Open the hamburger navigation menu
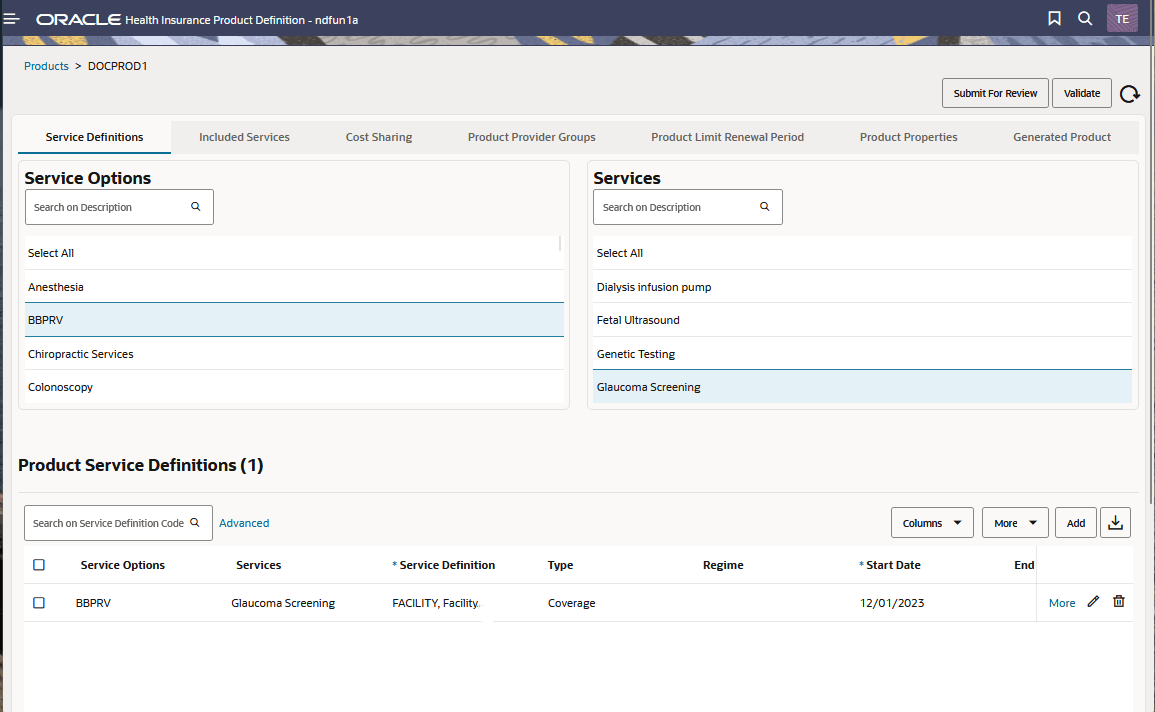Image resolution: width=1155 pixels, height=712 pixels. click(12, 19)
